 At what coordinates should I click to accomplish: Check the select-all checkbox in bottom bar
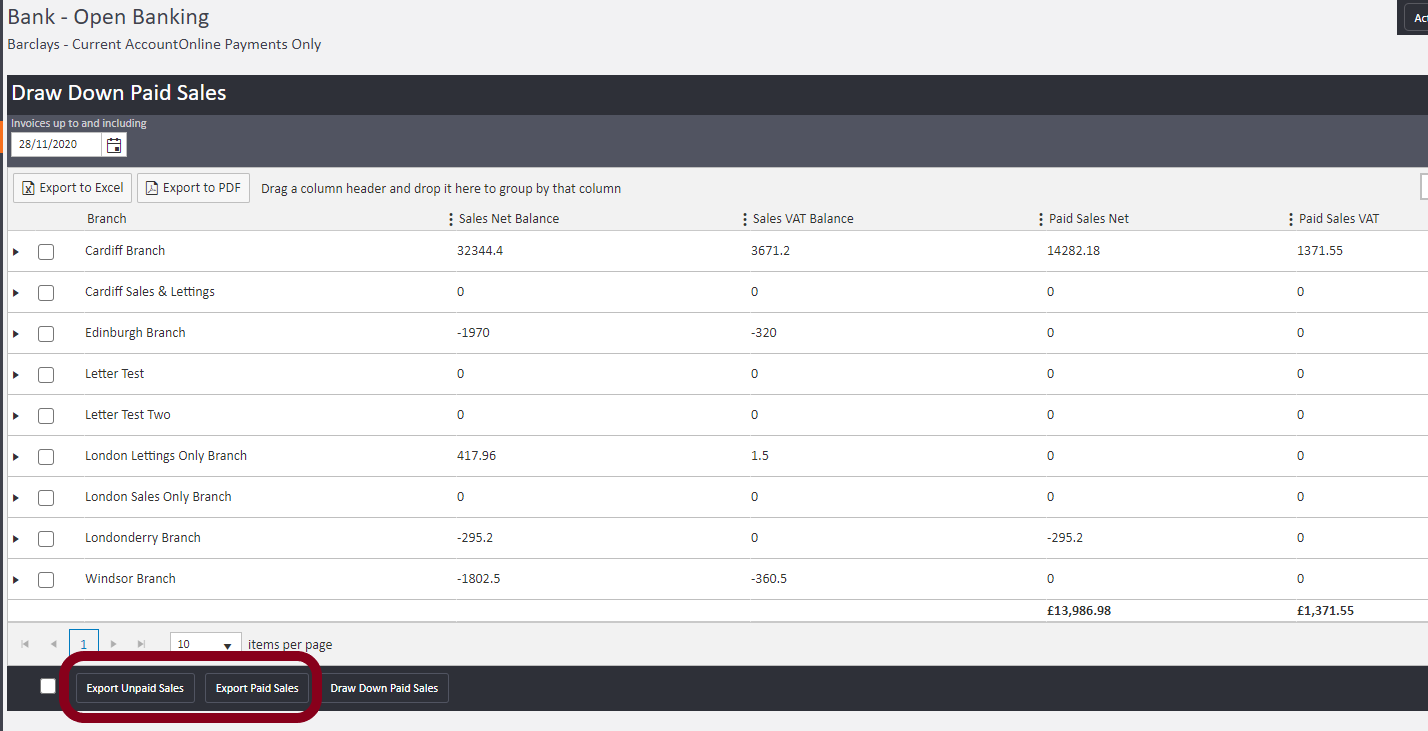pyautogui.click(x=48, y=686)
